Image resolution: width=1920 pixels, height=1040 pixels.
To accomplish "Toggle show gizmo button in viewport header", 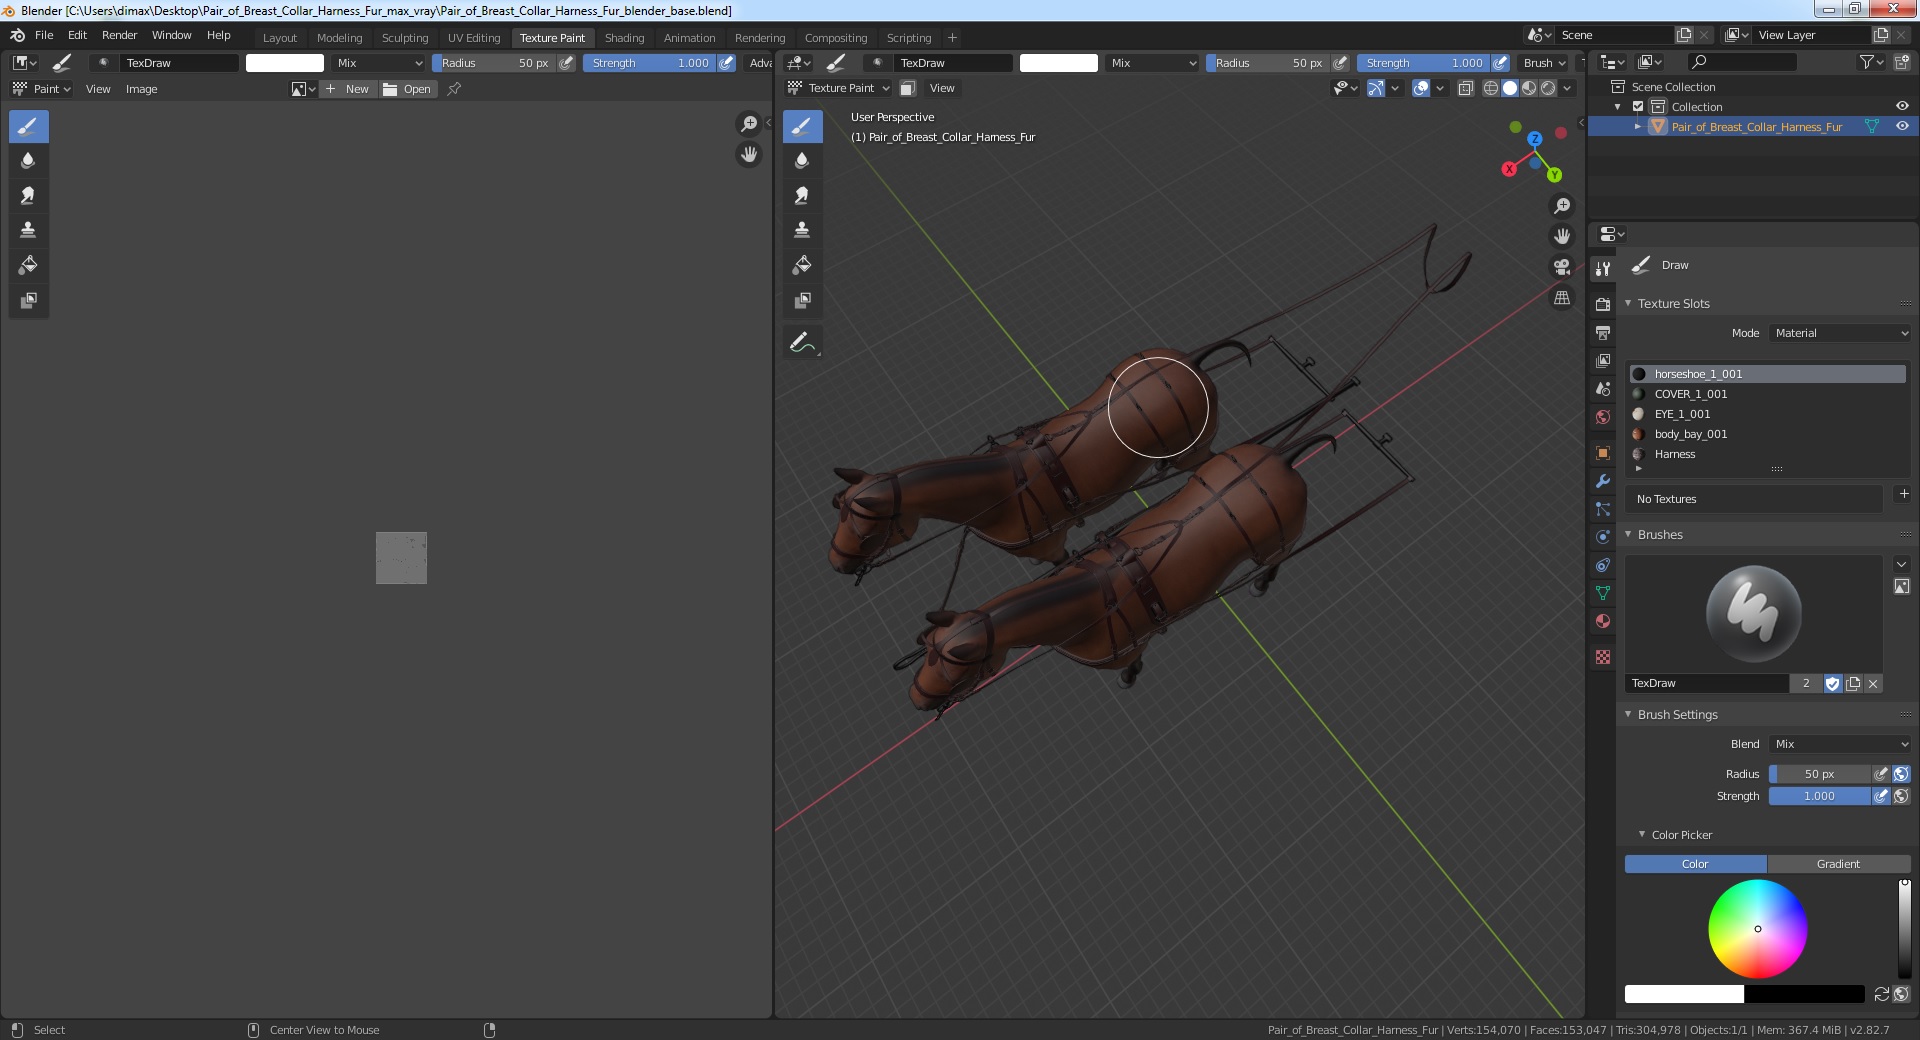I will [x=1376, y=88].
